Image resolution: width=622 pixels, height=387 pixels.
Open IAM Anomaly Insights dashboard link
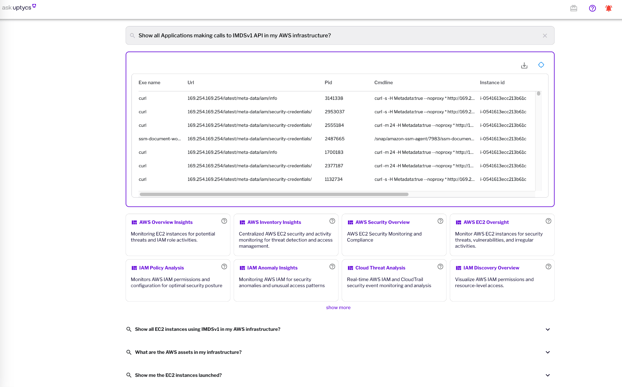coord(272,268)
